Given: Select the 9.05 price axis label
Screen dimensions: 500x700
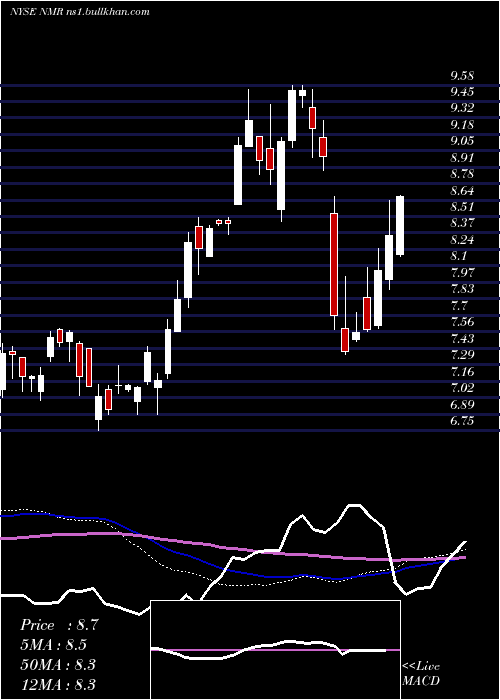Looking at the screenshot, I should click(x=462, y=142).
